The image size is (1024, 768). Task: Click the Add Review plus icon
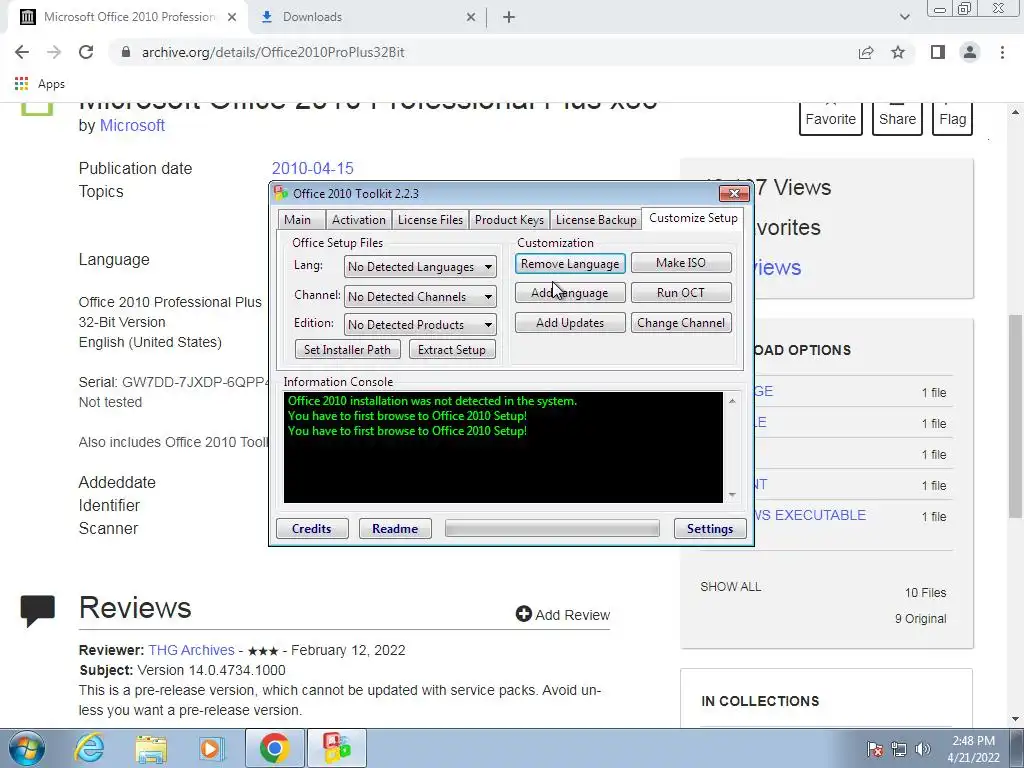click(x=523, y=614)
